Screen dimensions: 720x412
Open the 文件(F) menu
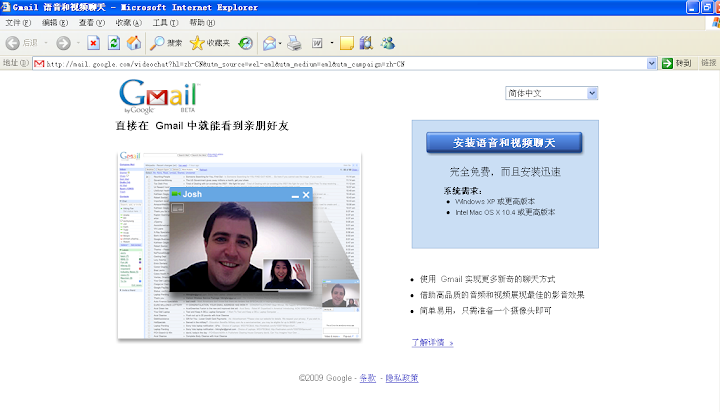click(18, 23)
